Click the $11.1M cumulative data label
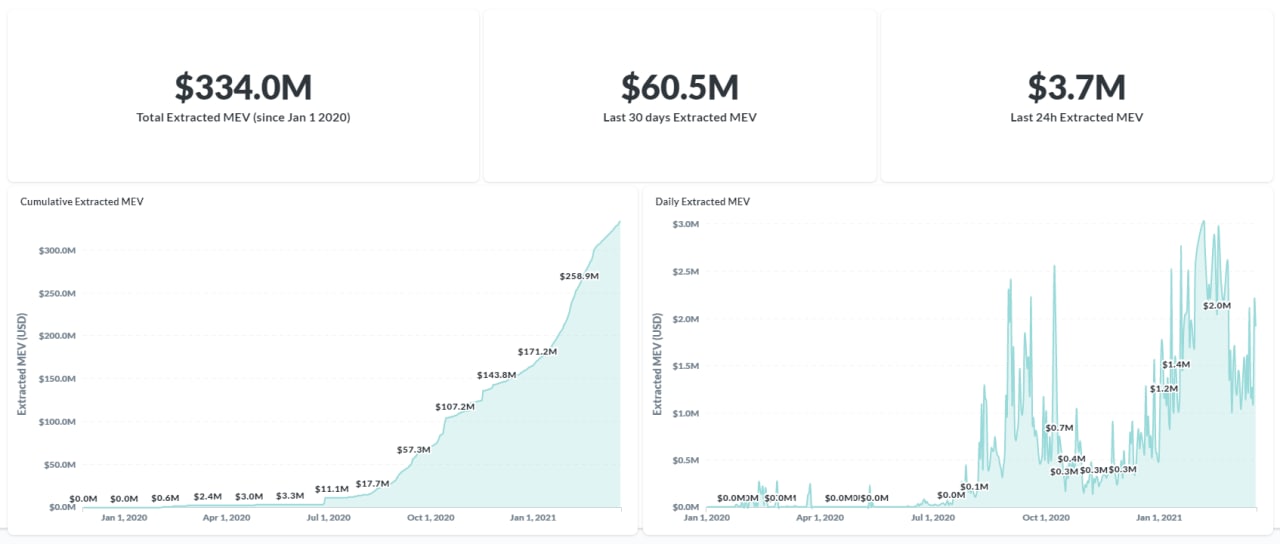The image size is (1280, 544). (331, 489)
